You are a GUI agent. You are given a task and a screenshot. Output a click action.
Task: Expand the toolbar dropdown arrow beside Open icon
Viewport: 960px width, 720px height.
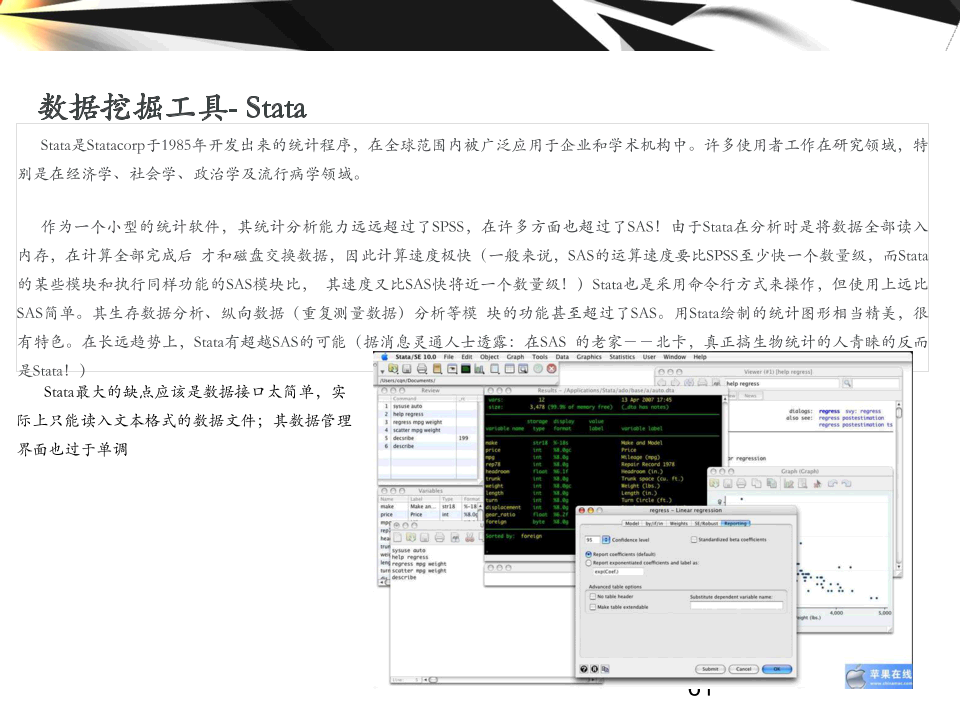point(383,371)
